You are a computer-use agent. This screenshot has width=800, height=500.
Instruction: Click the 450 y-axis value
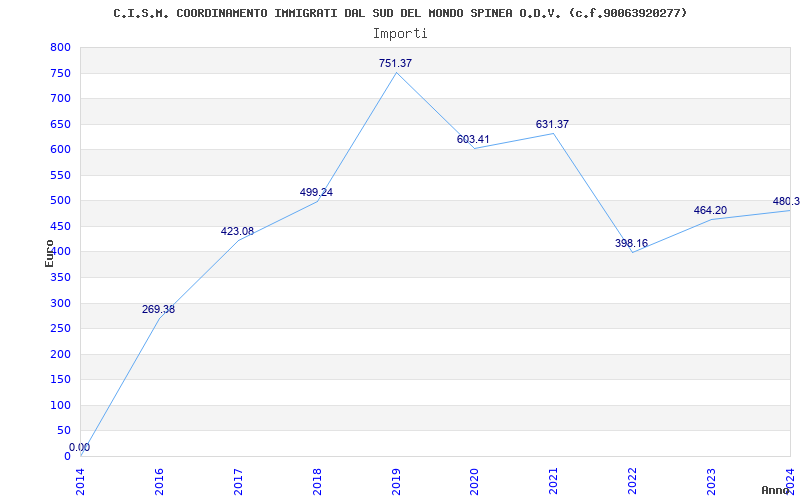point(60,226)
